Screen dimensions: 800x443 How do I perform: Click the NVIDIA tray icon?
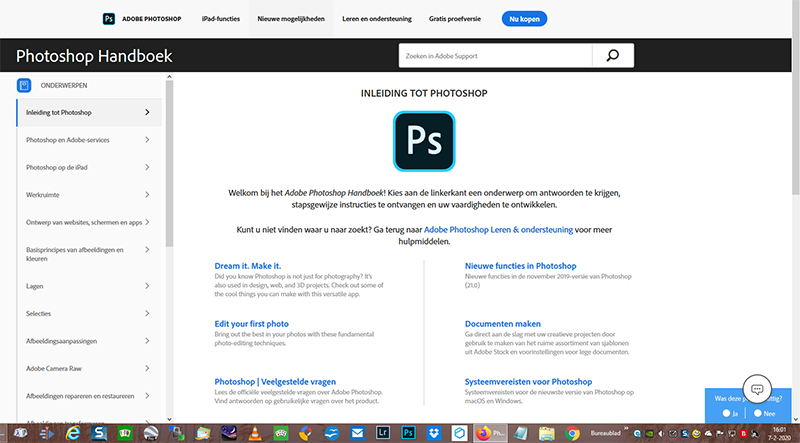(x=649, y=434)
